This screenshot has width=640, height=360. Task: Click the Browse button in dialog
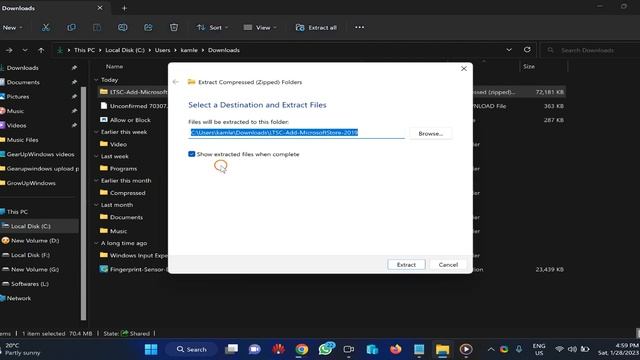[x=431, y=133]
